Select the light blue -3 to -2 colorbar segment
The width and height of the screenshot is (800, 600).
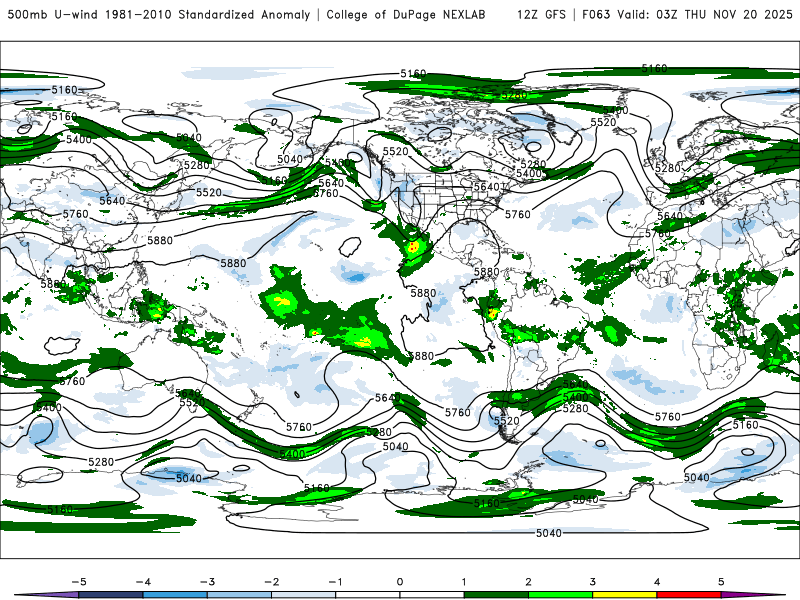point(239,595)
